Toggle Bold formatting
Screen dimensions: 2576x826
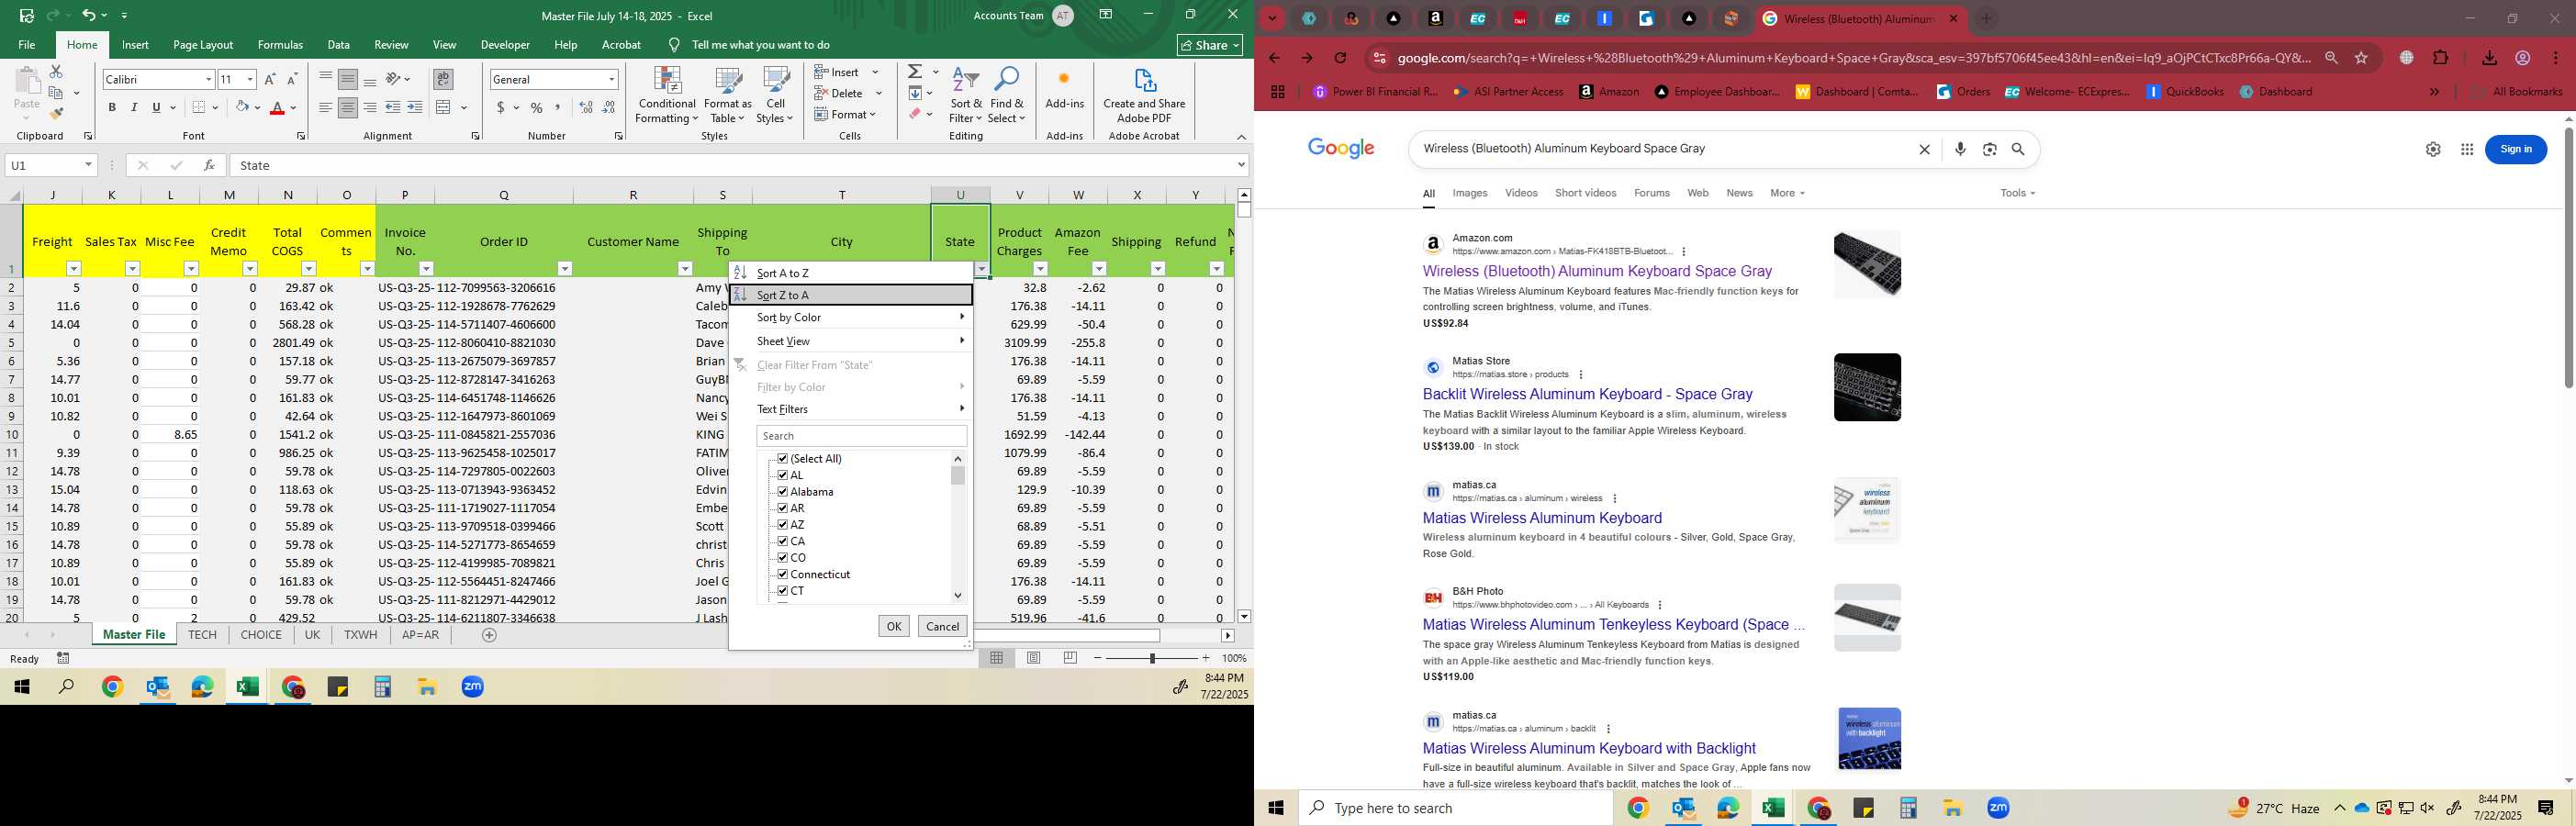pyautogui.click(x=112, y=107)
